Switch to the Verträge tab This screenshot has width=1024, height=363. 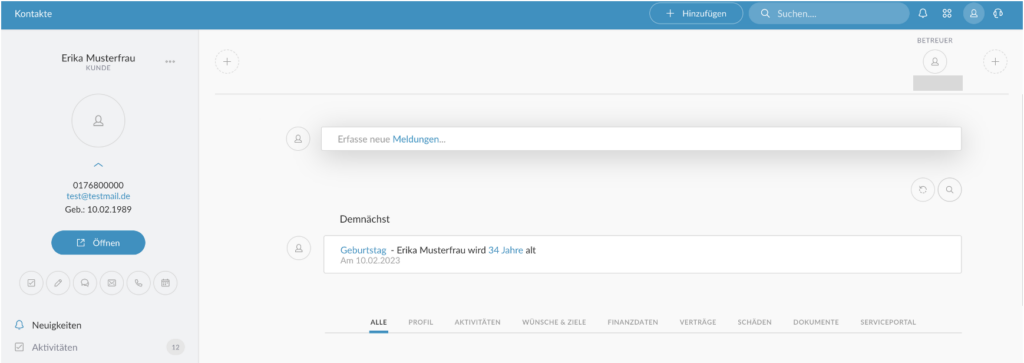(x=697, y=323)
